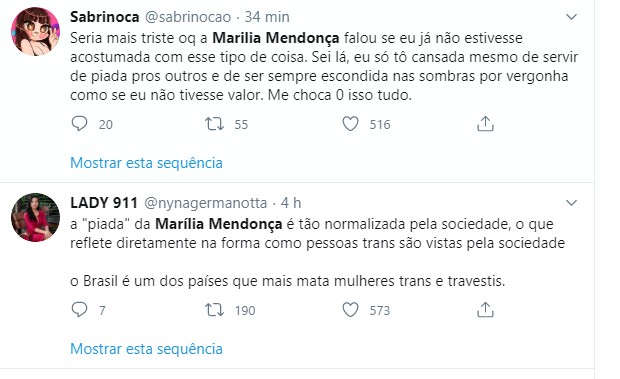Like Sabrinoca's tweet with heart icon
The width and height of the screenshot is (620, 379).
(350, 124)
